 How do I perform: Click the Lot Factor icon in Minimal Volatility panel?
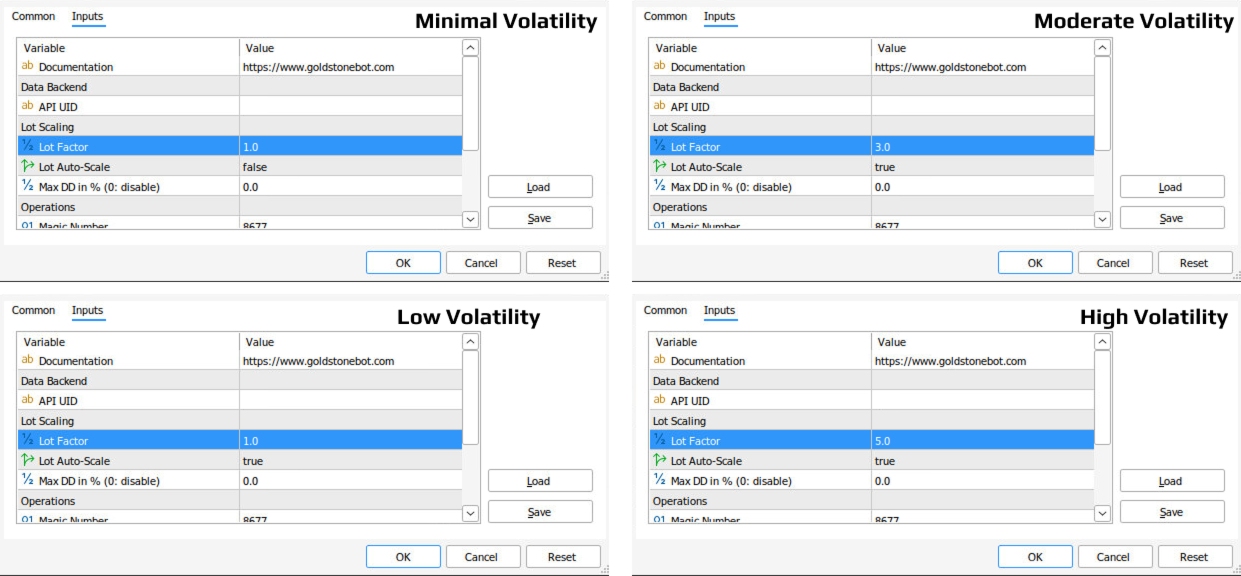click(27, 147)
